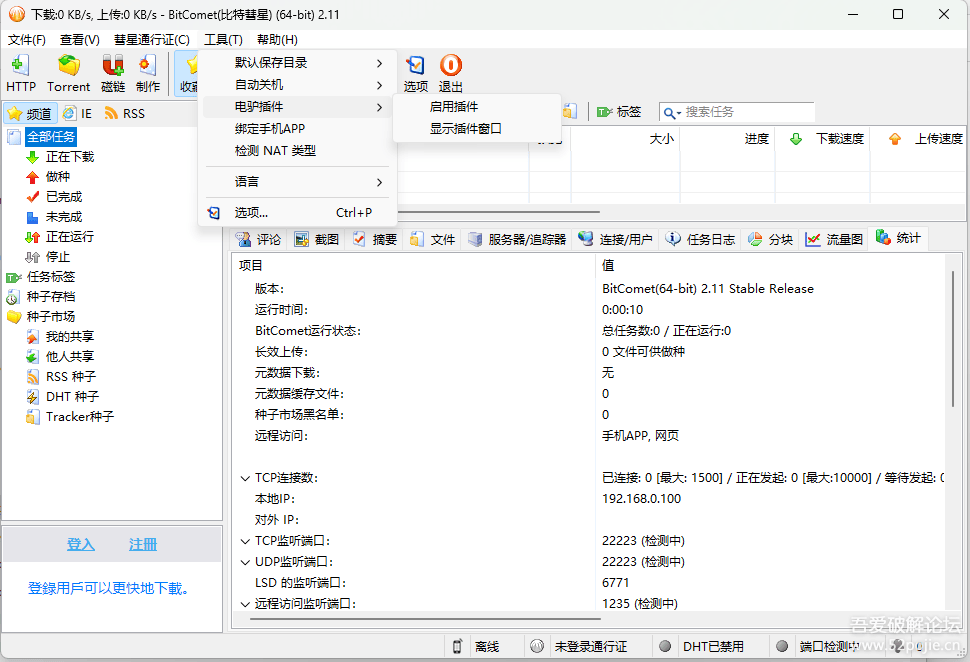Click the 制作 make torrent toolbar icon

pyautogui.click(x=148, y=73)
